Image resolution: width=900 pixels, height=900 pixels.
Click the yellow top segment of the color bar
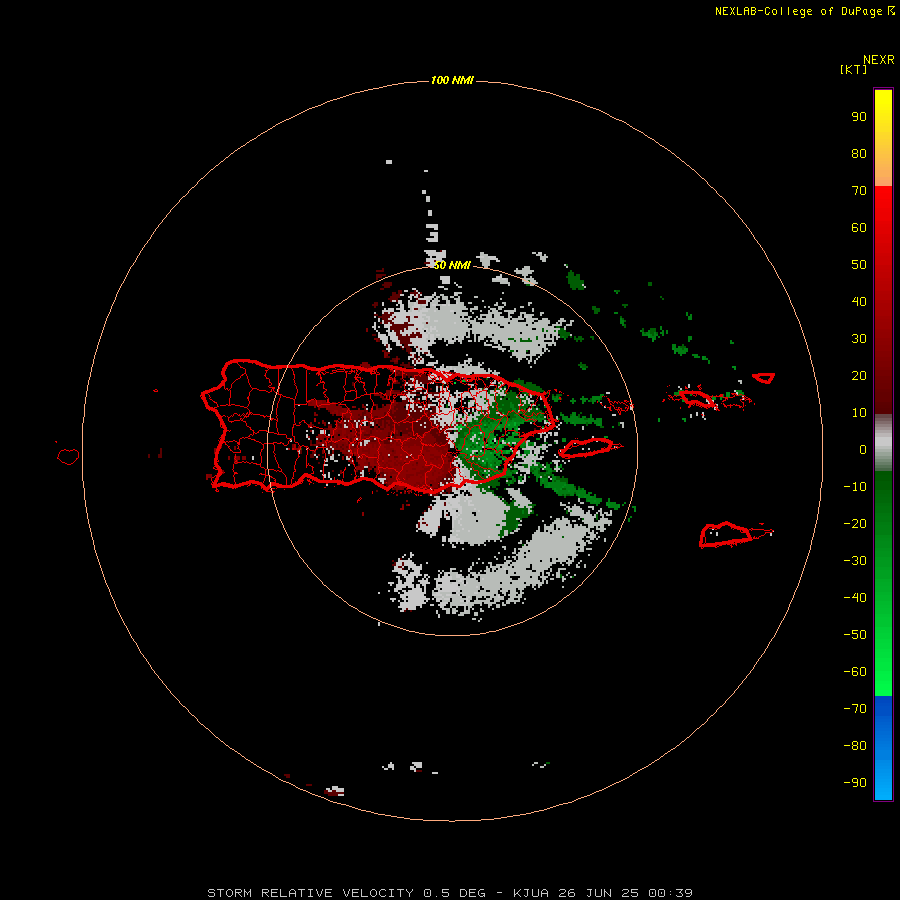pyautogui.click(x=883, y=138)
